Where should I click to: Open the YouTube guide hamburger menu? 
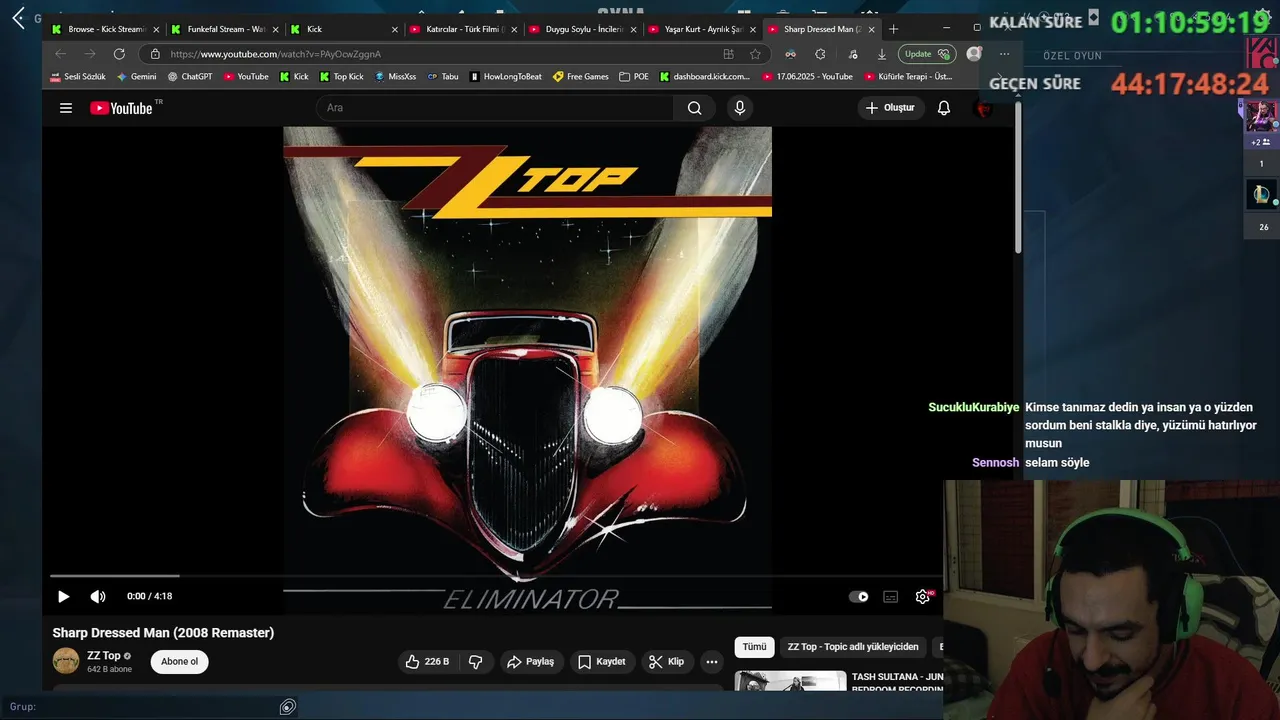click(66, 108)
